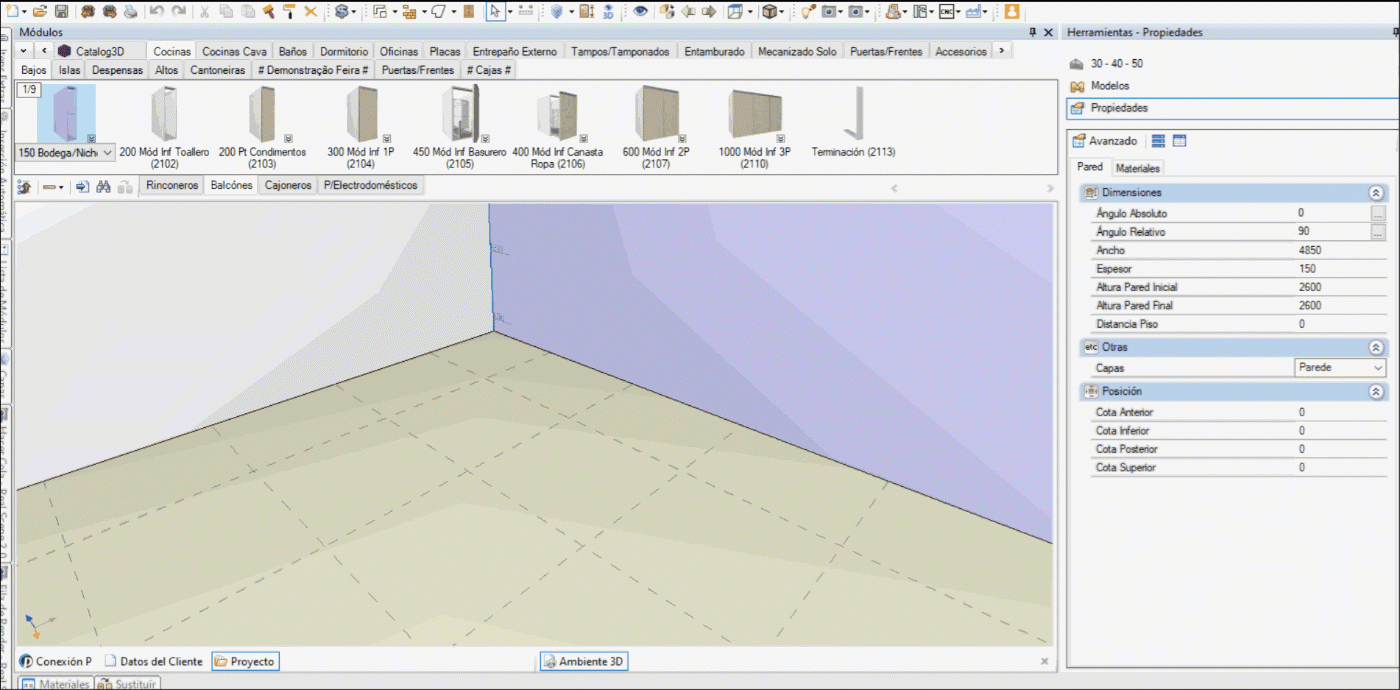Open the 150 Bodega/Nicho dropdown

click(x=107, y=152)
